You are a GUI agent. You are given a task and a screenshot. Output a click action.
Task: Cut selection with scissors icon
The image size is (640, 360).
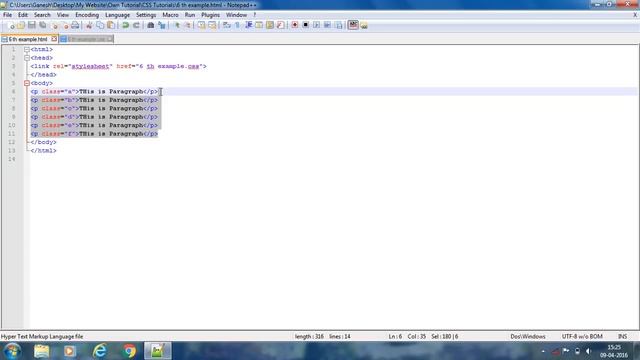89,25
